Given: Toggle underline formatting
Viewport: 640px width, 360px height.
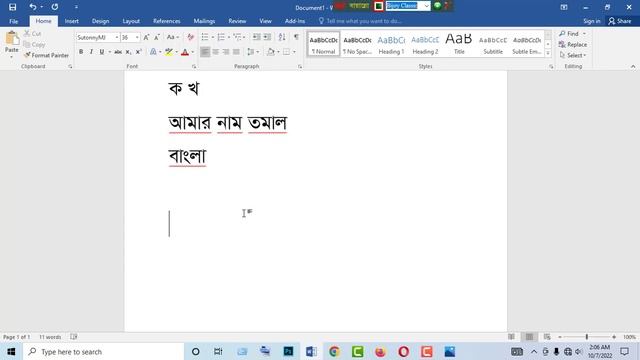Looking at the screenshot, I should click(102, 52).
